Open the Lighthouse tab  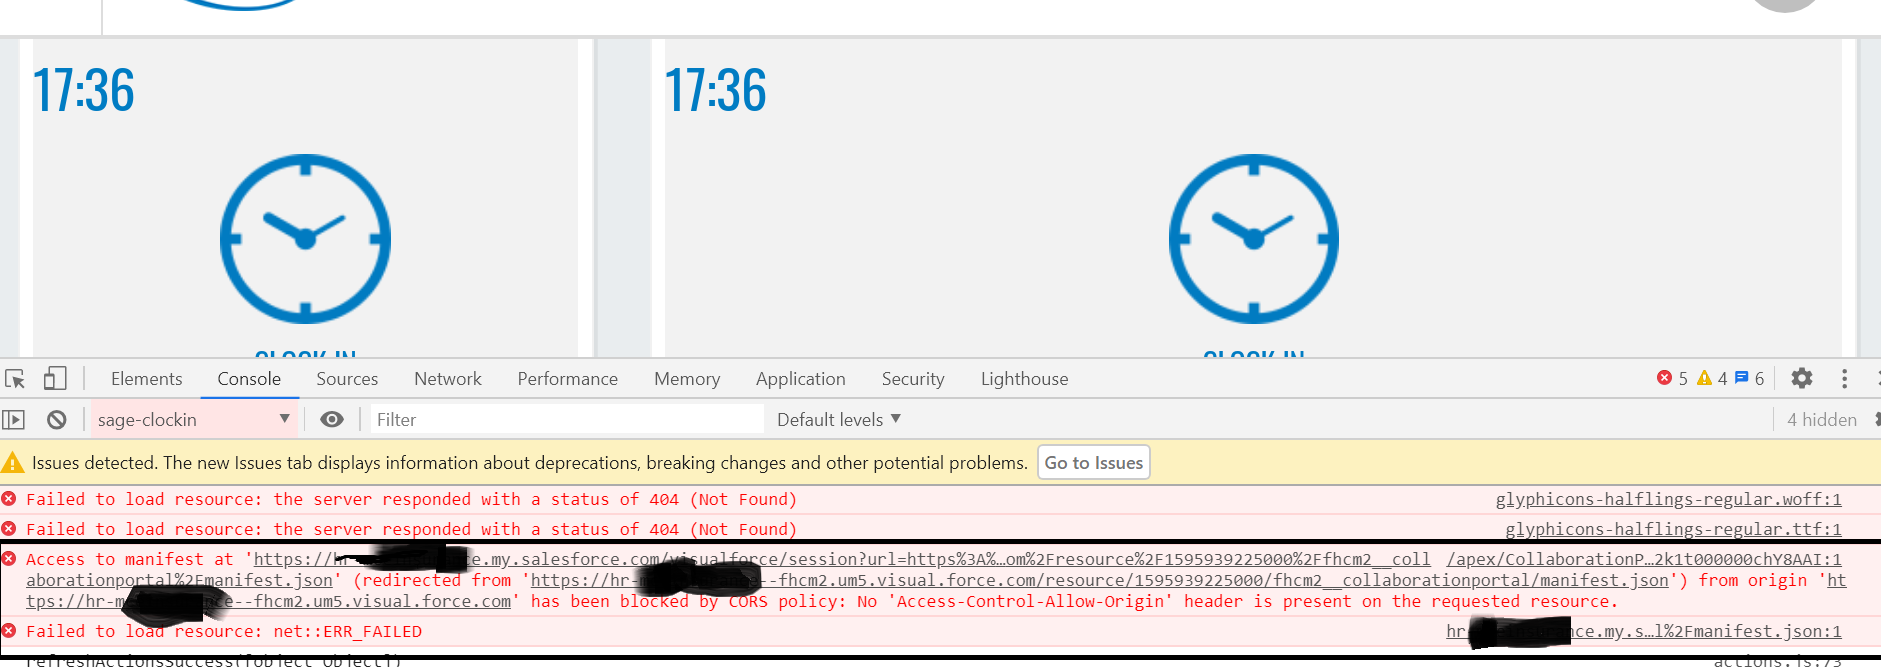[1024, 379]
